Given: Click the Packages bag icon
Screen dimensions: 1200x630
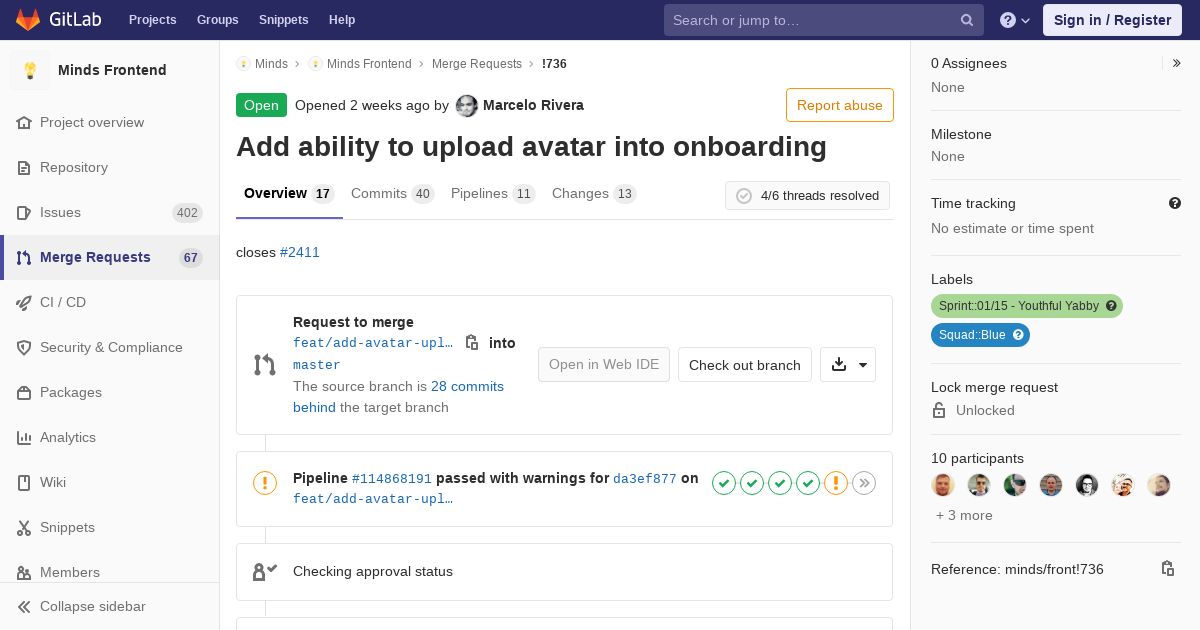Looking at the screenshot, I should point(24,392).
